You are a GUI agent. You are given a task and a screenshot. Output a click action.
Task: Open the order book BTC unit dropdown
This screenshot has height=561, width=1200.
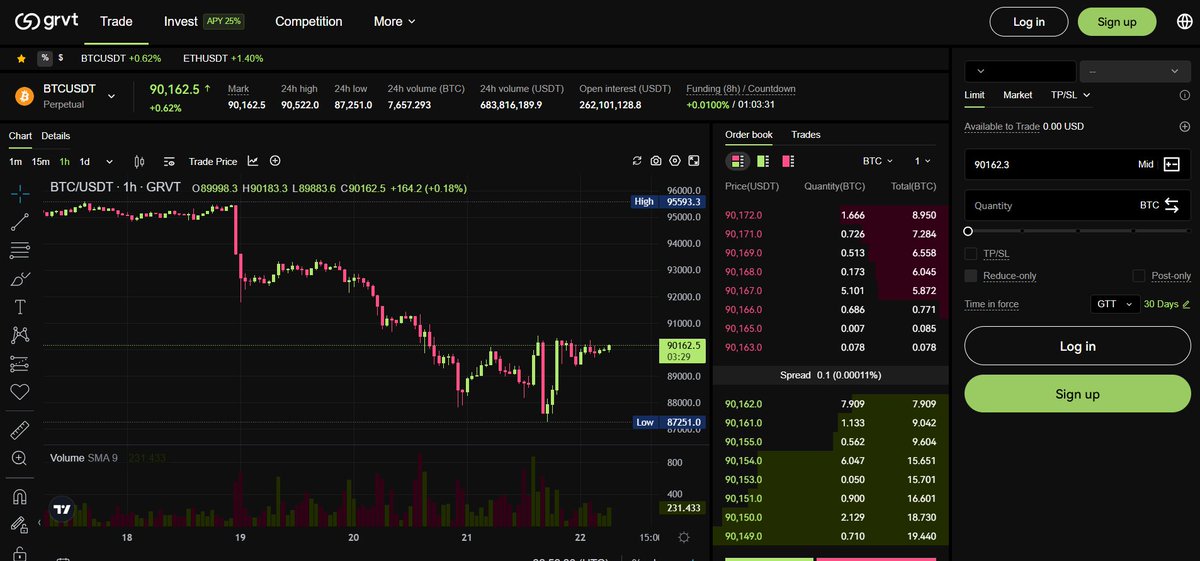click(x=879, y=161)
